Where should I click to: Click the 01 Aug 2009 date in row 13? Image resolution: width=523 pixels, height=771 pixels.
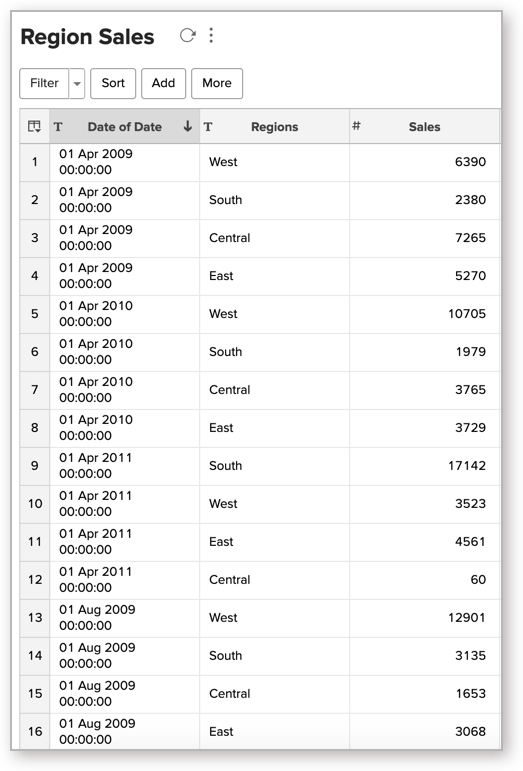[97, 610]
